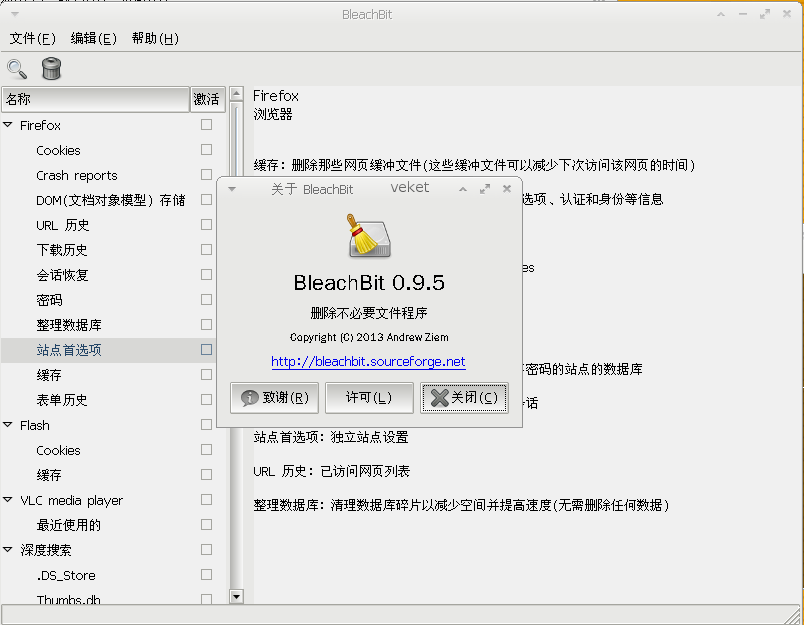Image resolution: width=804 pixels, height=625 pixels.
Task: Minimize the main BleachBit window
Action: (x=742, y=14)
